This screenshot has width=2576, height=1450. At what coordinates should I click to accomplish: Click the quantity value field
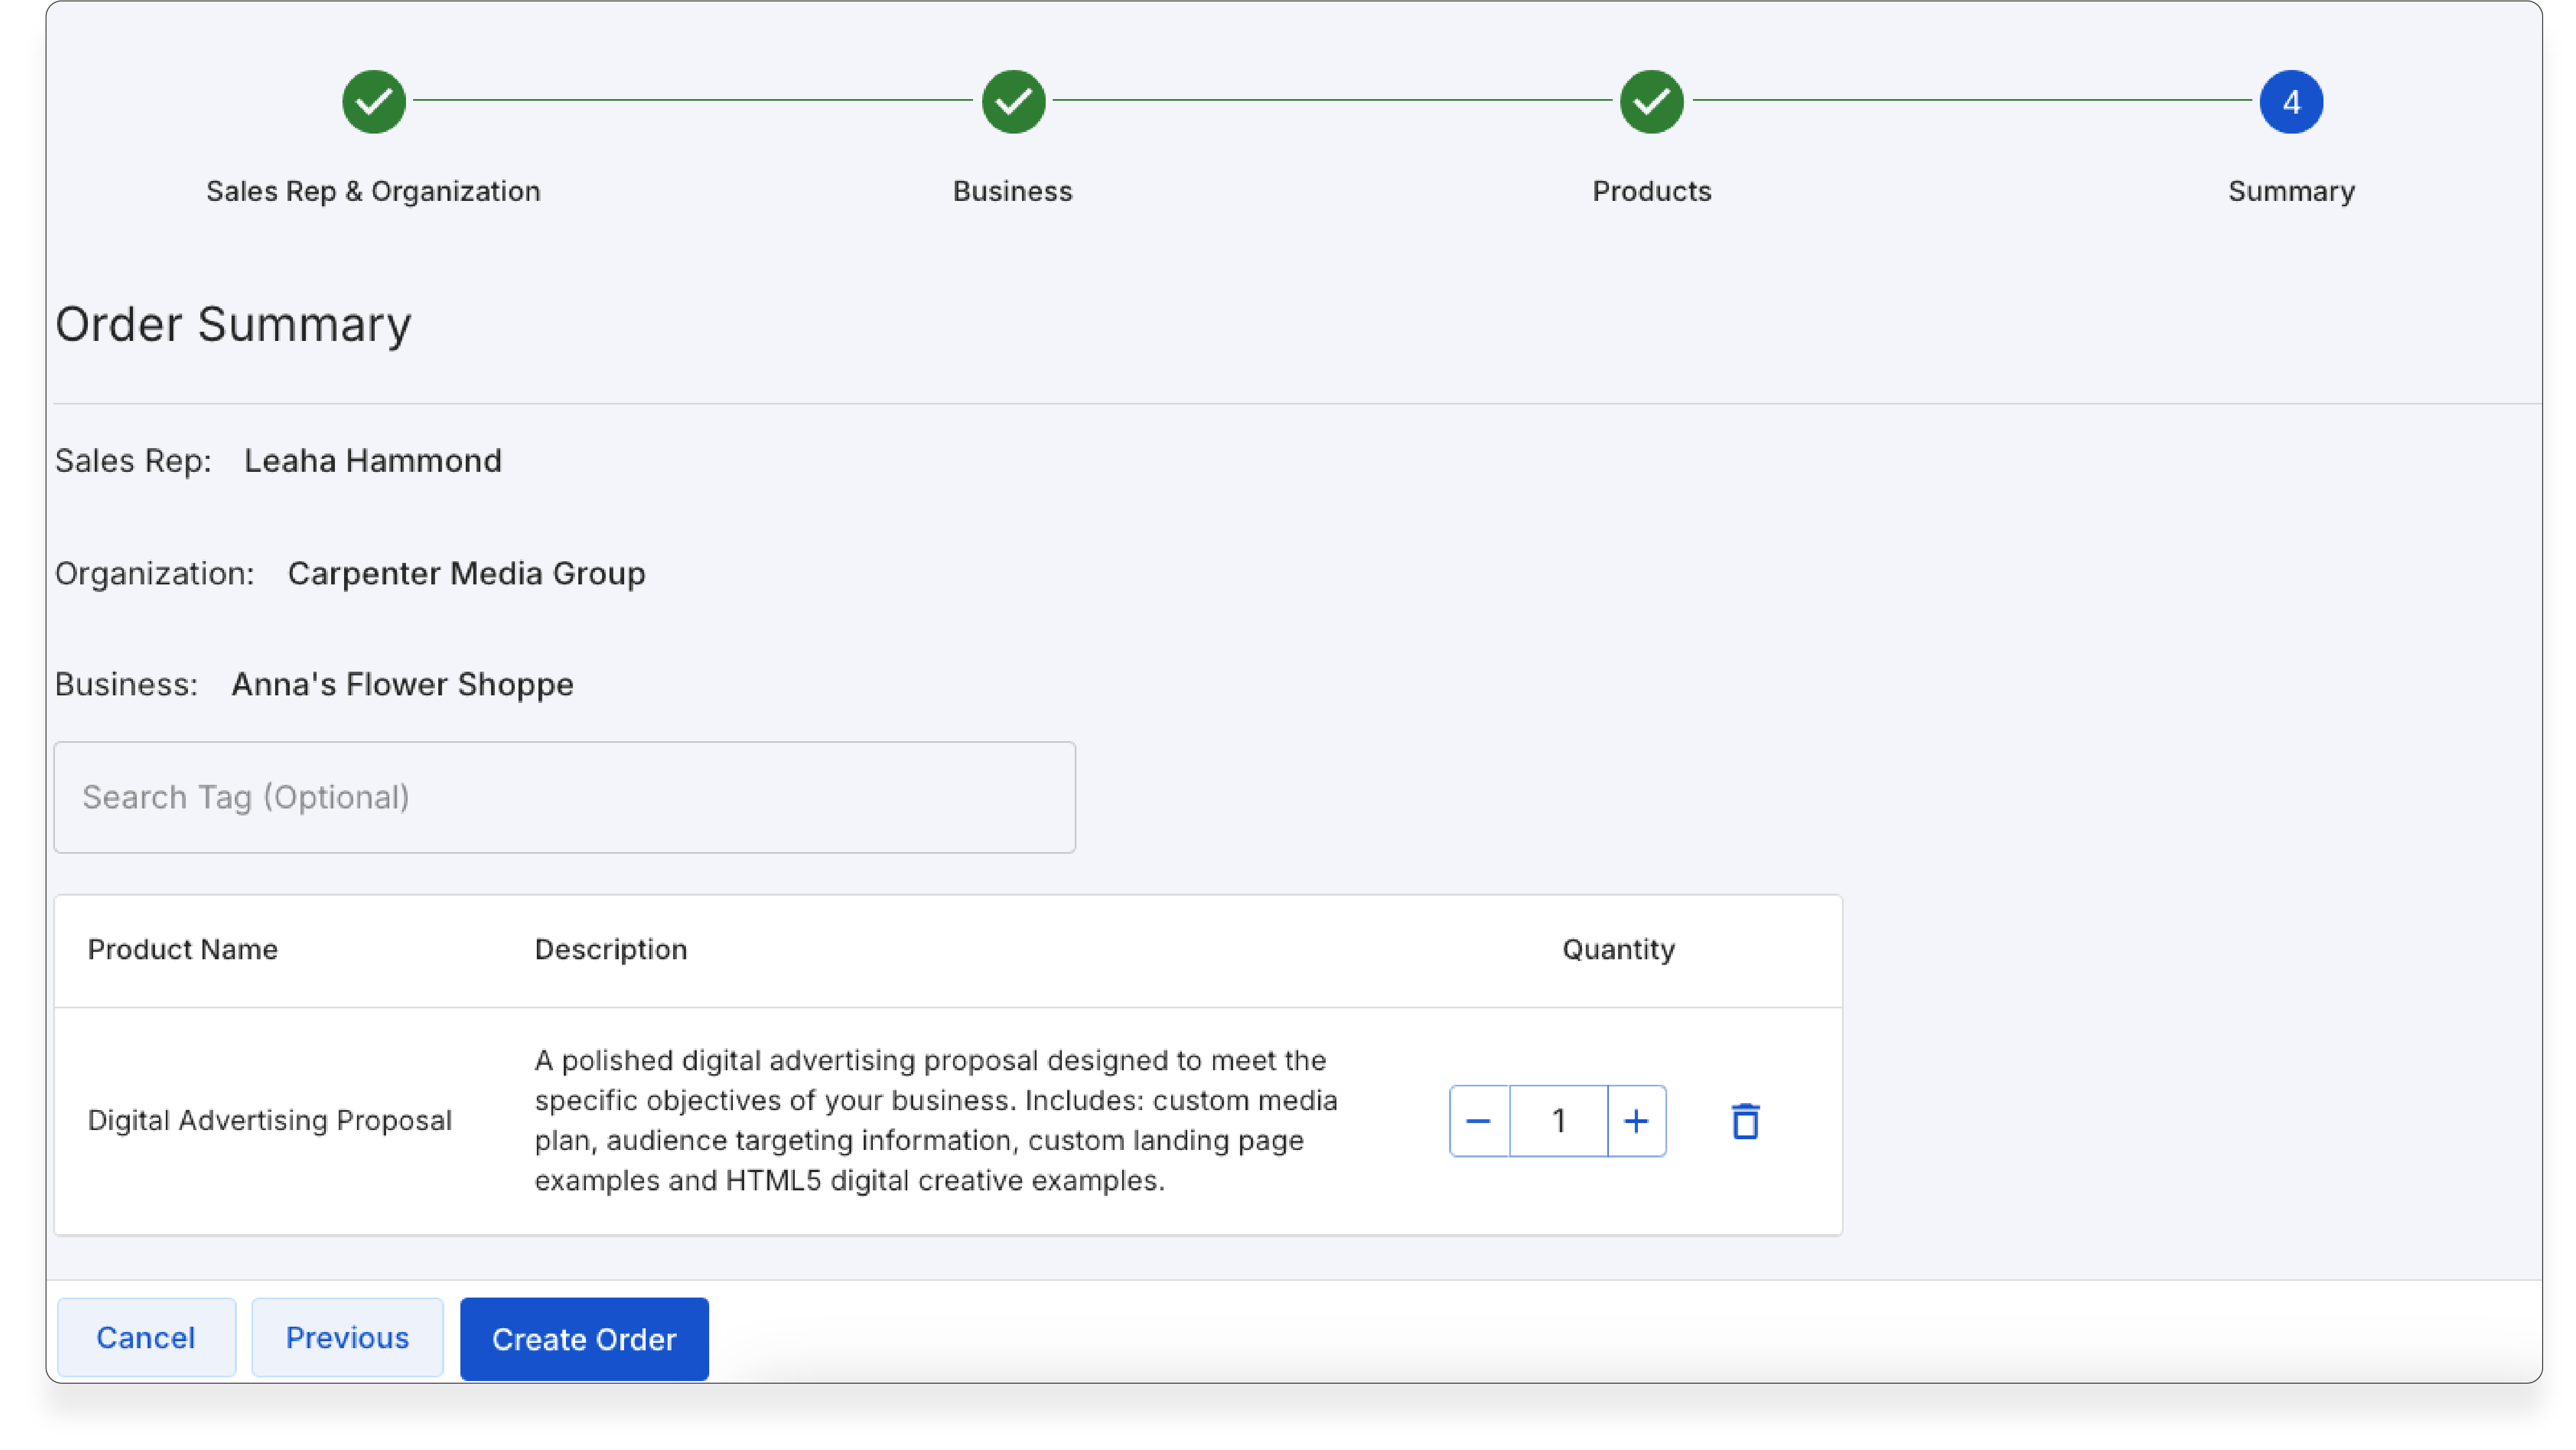coord(1558,1121)
